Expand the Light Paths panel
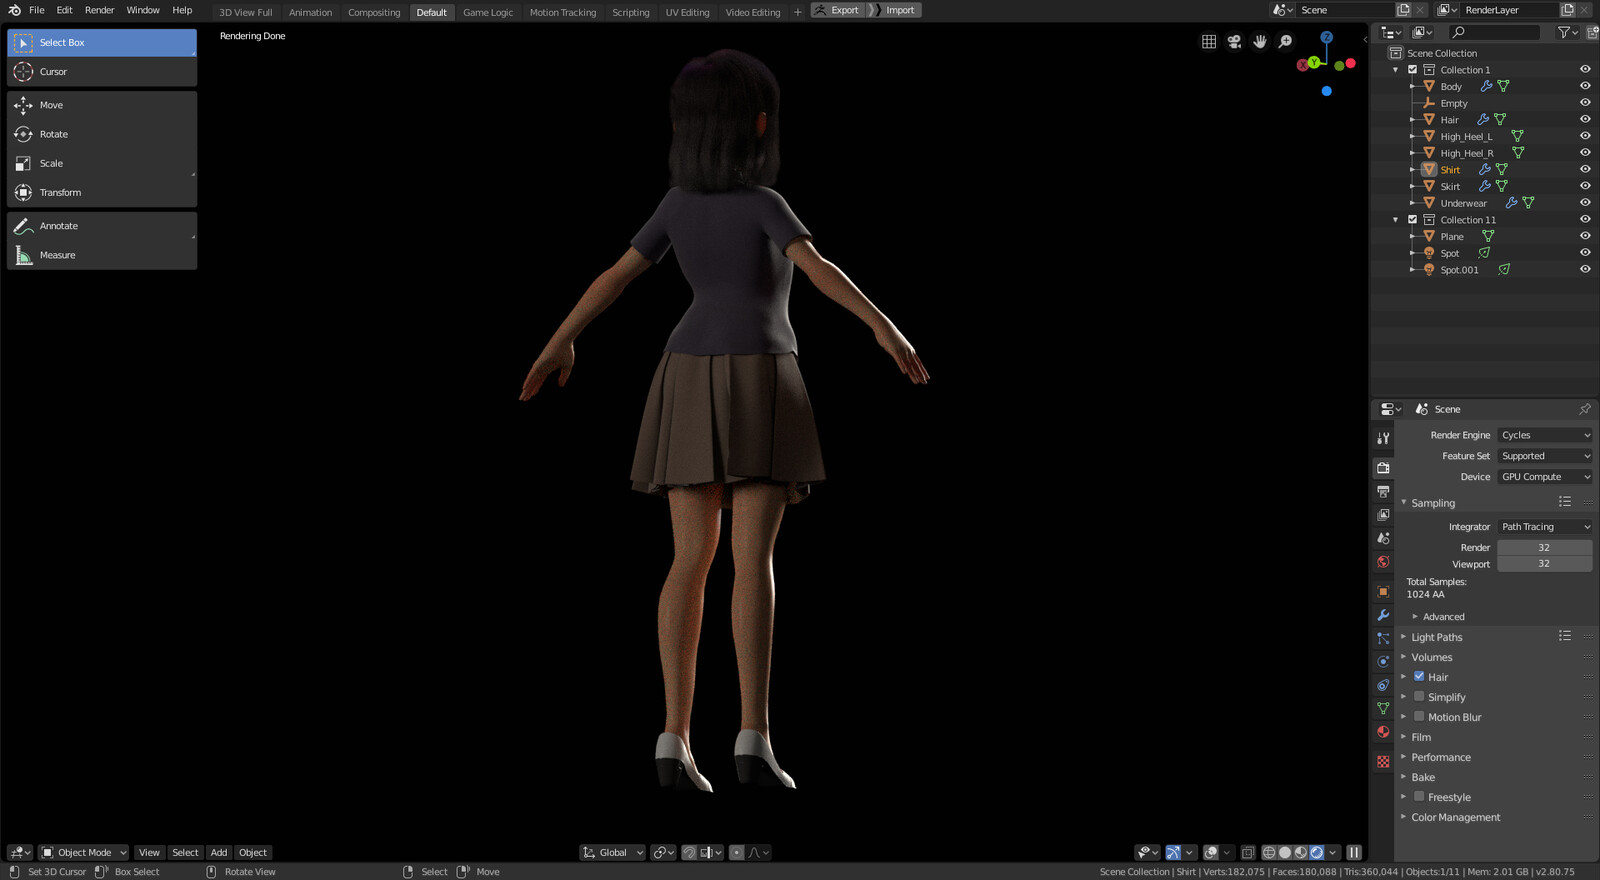Viewport: 1600px width, 880px height. pos(1436,637)
